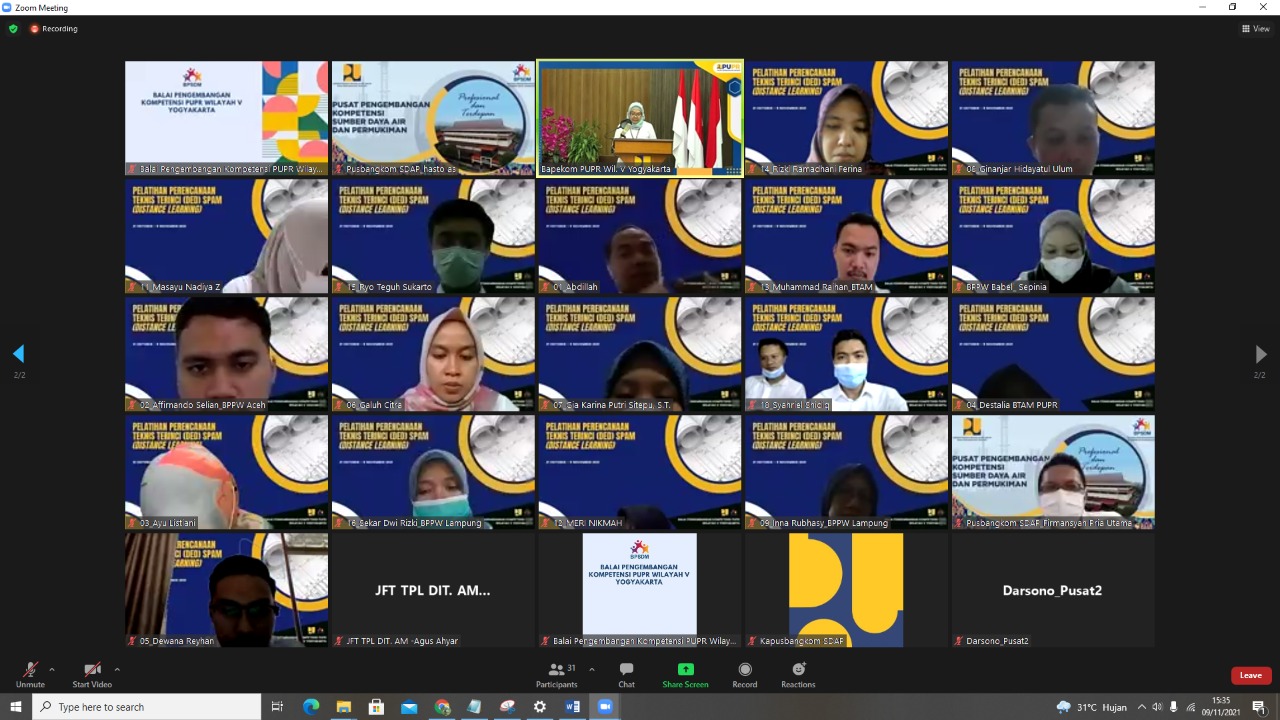The width and height of the screenshot is (1280, 720).
Task: Open Google Chrome from taskbar
Action: point(442,707)
